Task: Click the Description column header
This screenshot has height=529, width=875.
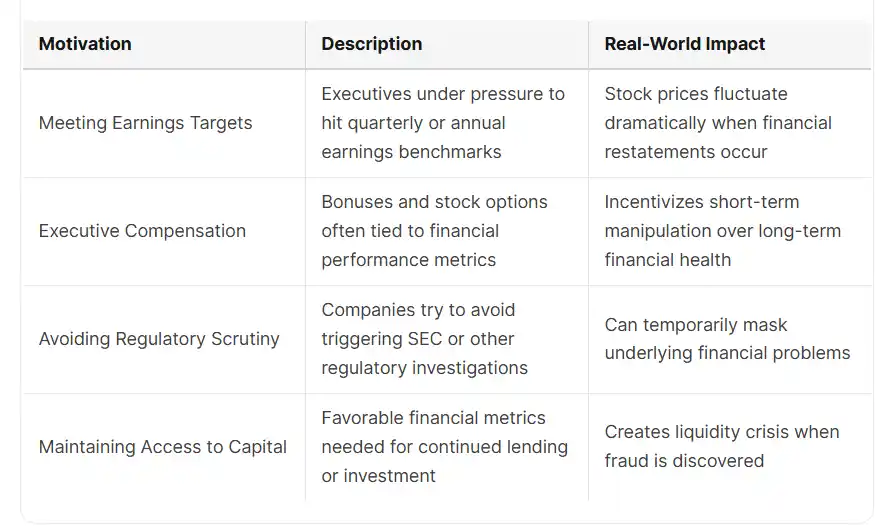Action: pos(372,44)
